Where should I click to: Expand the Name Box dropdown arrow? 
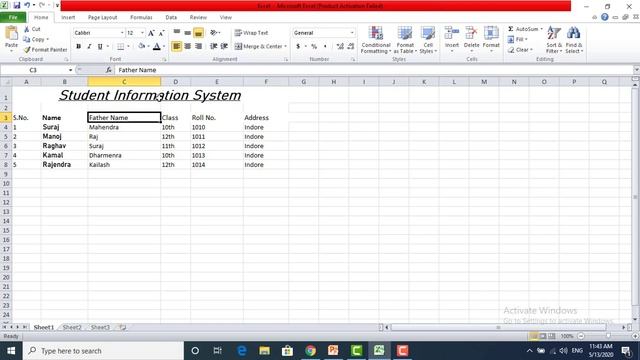click(x=70, y=70)
